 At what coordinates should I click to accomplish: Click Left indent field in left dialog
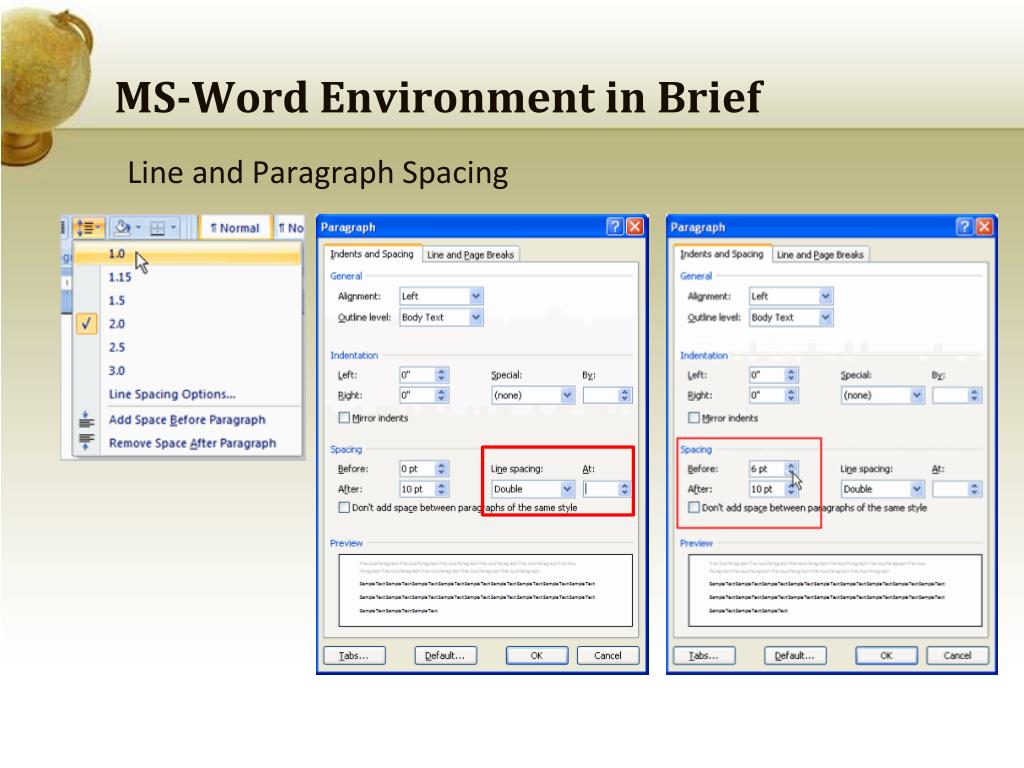pyautogui.click(x=417, y=375)
